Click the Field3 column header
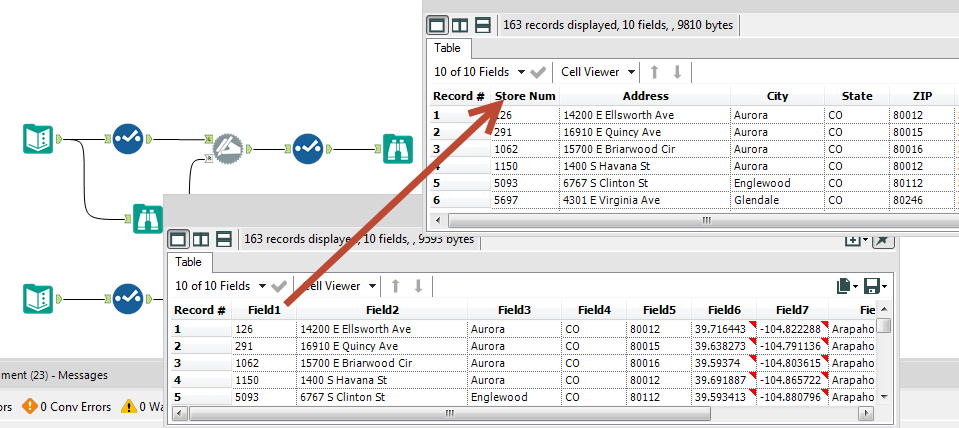 [514, 310]
